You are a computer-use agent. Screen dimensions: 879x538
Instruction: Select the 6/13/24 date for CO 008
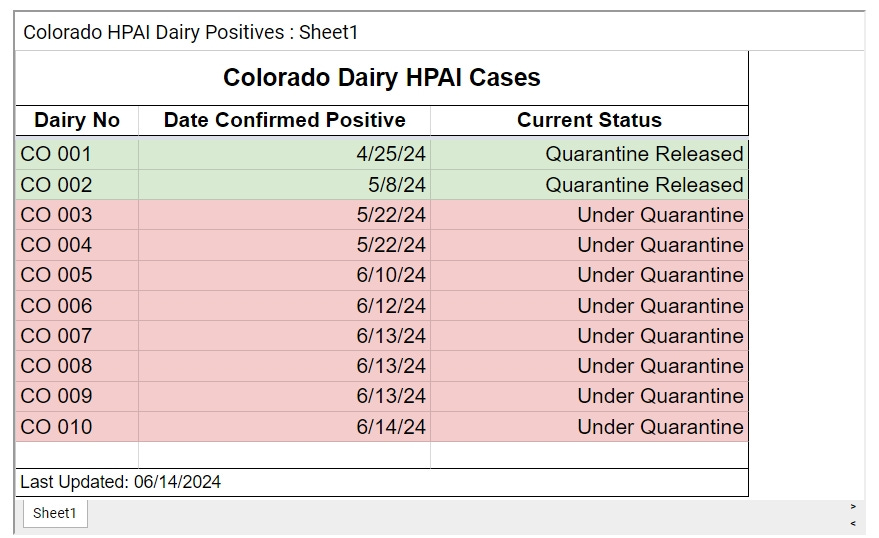(x=284, y=366)
